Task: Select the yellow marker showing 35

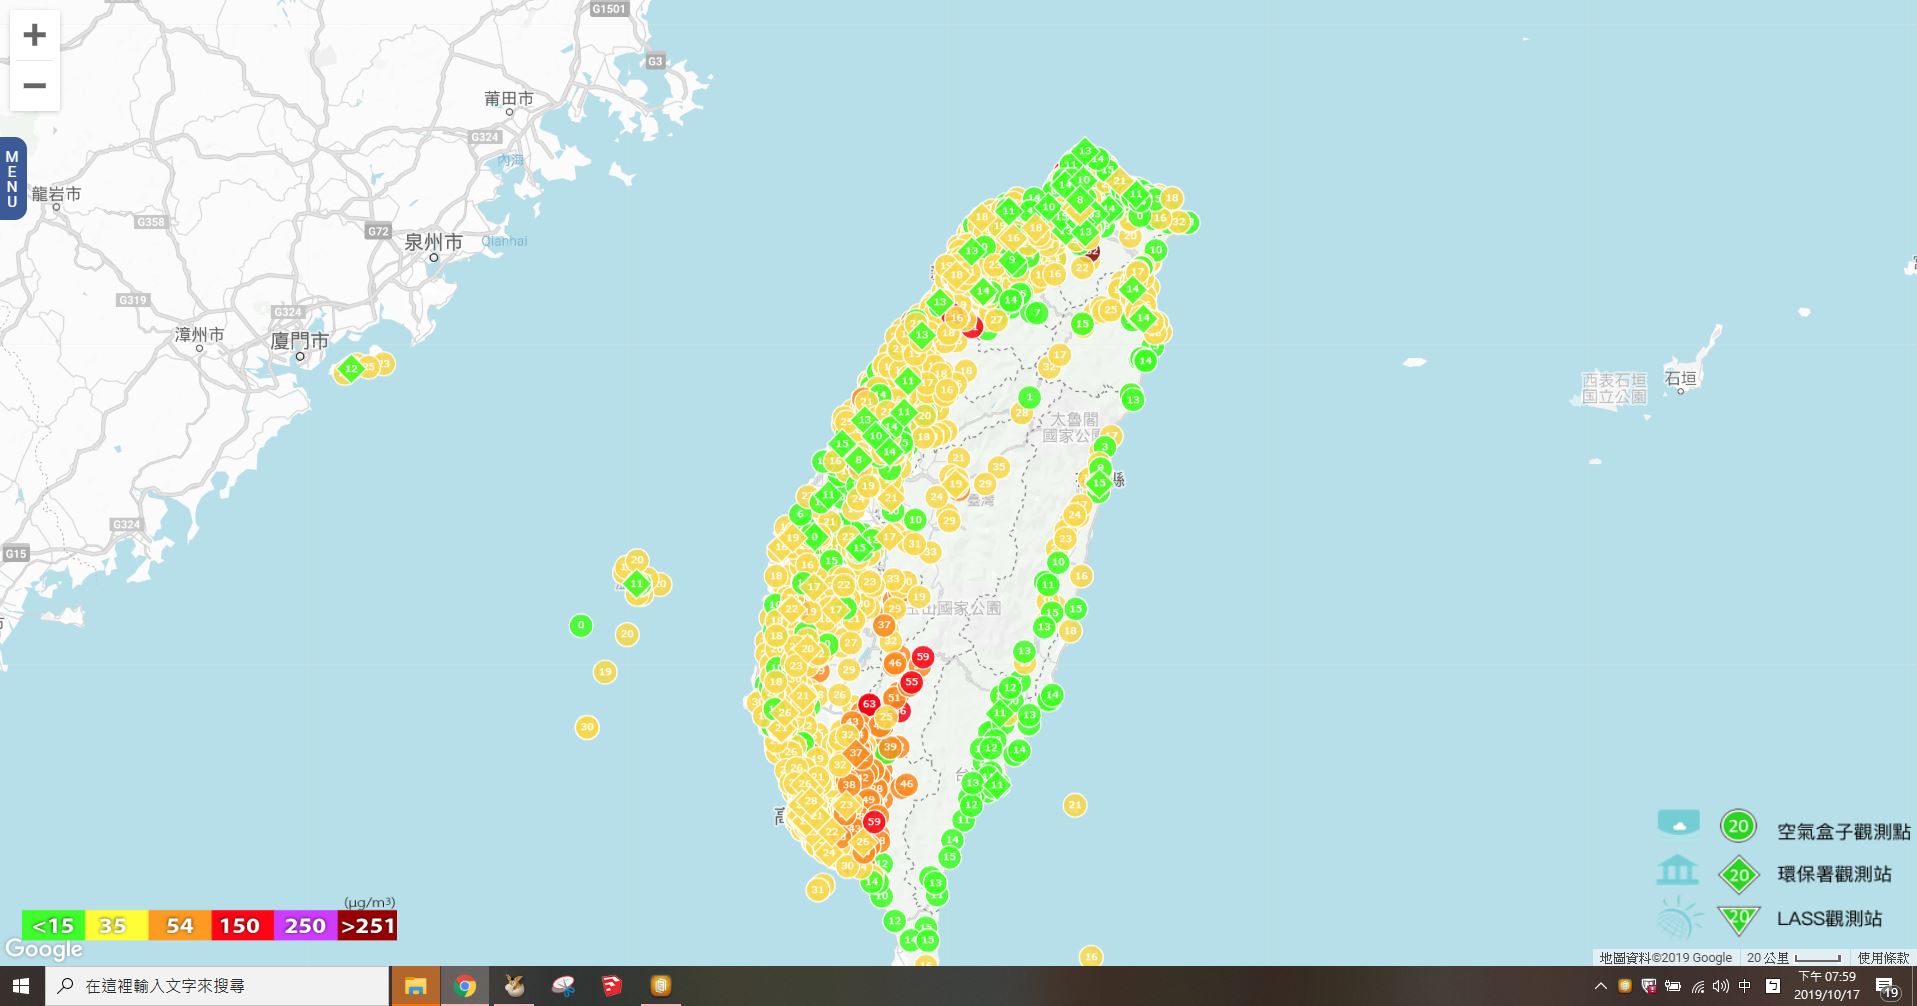Action: tap(998, 467)
